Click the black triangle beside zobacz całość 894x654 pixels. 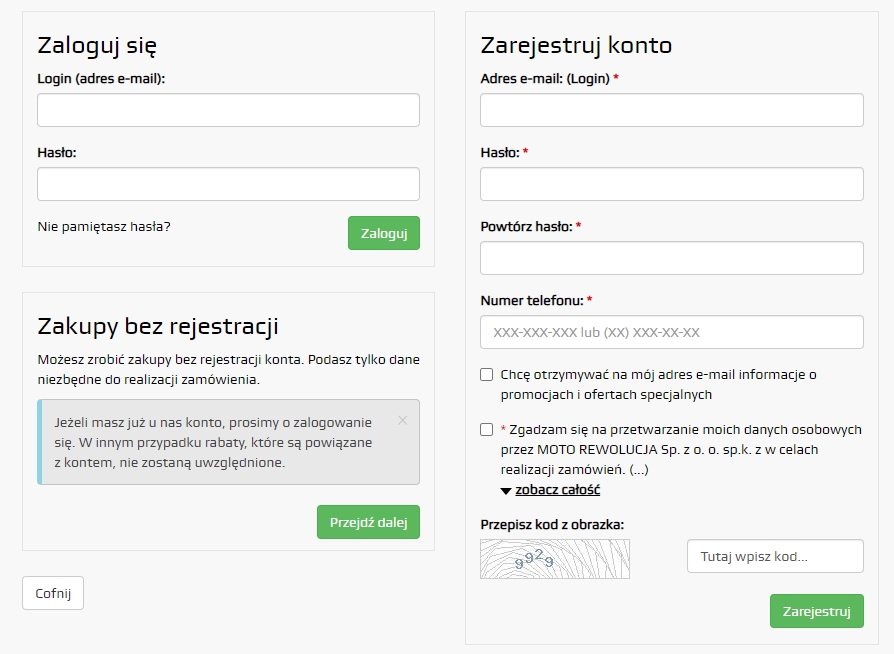506,491
